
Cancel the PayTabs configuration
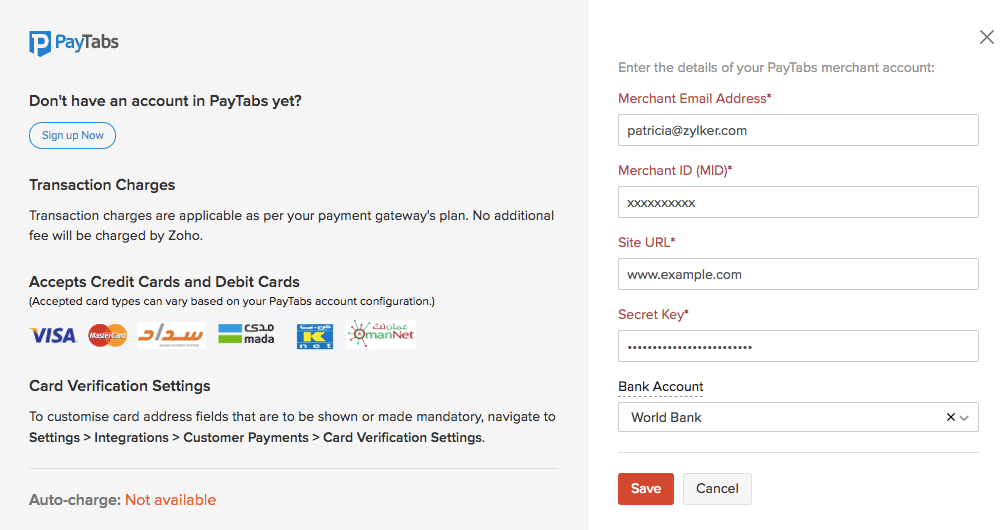[x=717, y=489]
